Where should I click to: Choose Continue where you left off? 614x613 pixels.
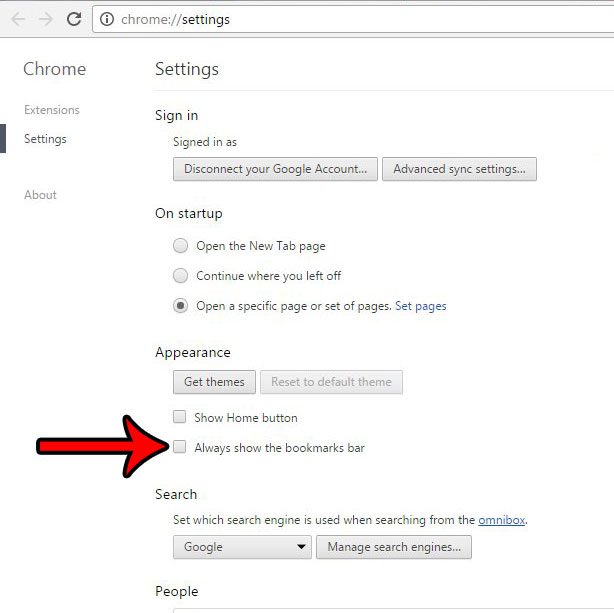click(181, 275)
